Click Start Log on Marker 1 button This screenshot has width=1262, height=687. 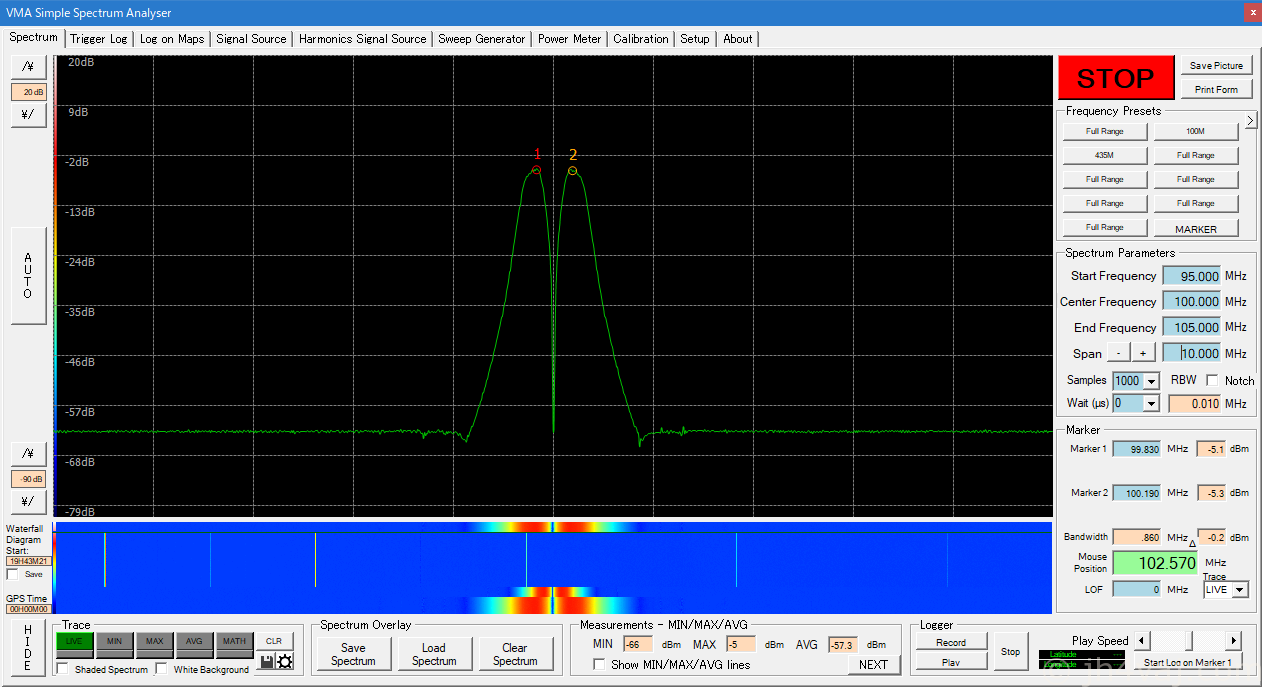[x=1187, y=662]
